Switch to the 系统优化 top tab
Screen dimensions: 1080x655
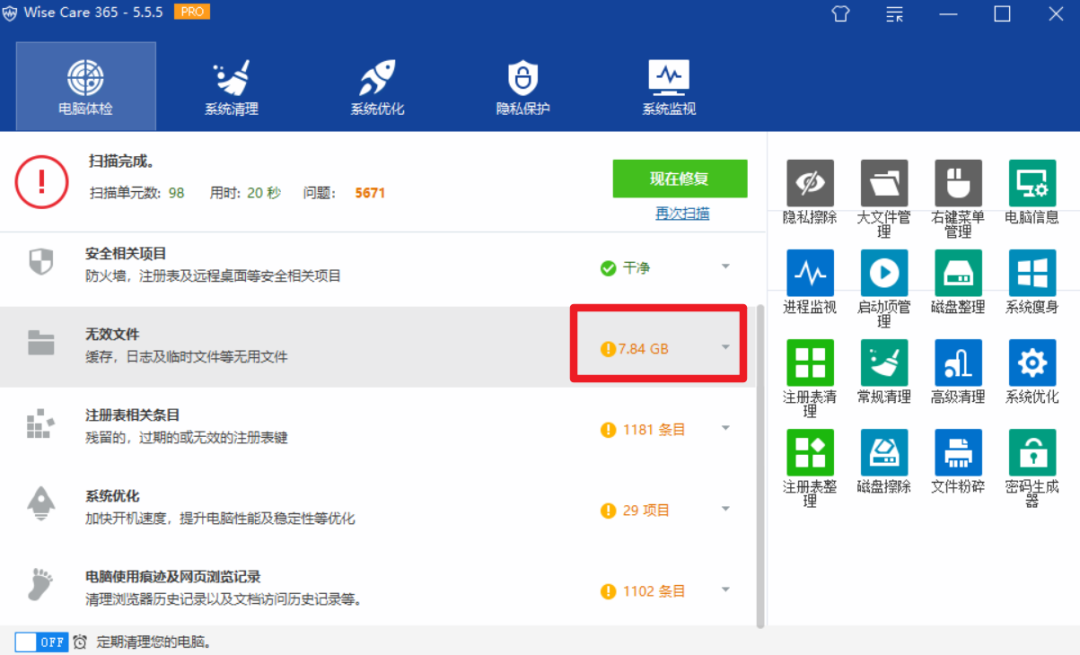tap(377, 86)
